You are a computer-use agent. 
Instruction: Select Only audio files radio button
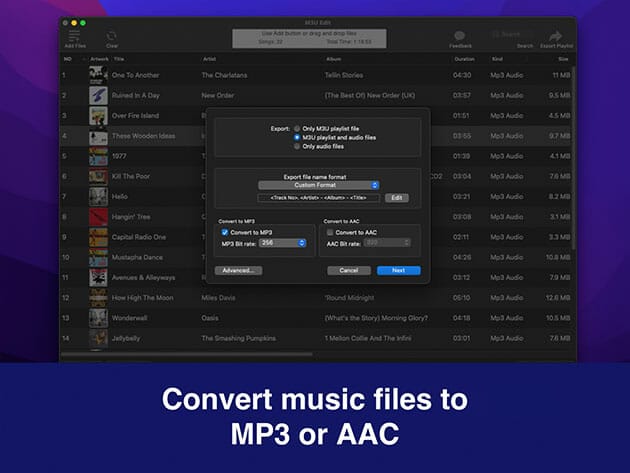297,145
